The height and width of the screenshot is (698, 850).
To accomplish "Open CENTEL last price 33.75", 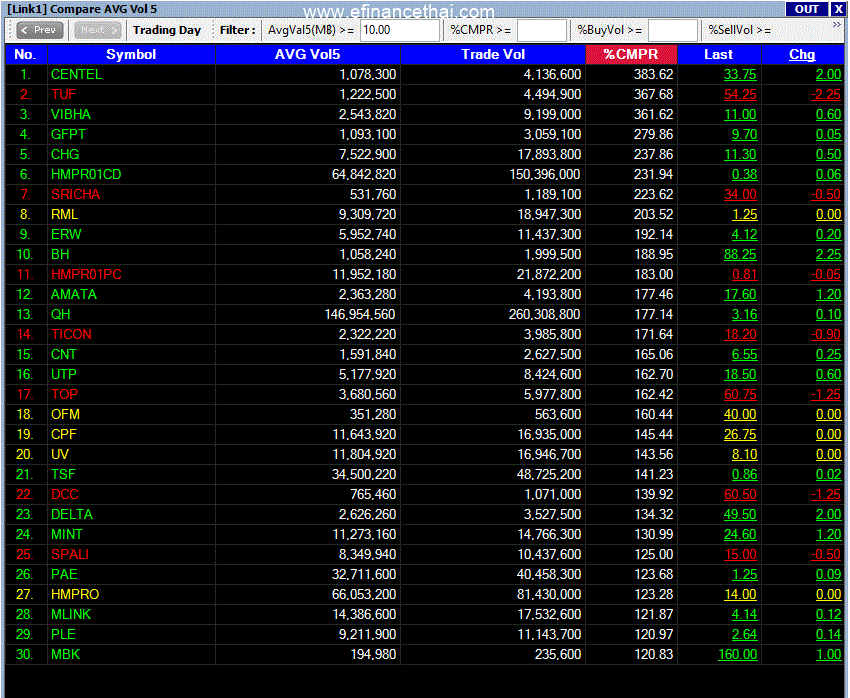I will 740,74.
